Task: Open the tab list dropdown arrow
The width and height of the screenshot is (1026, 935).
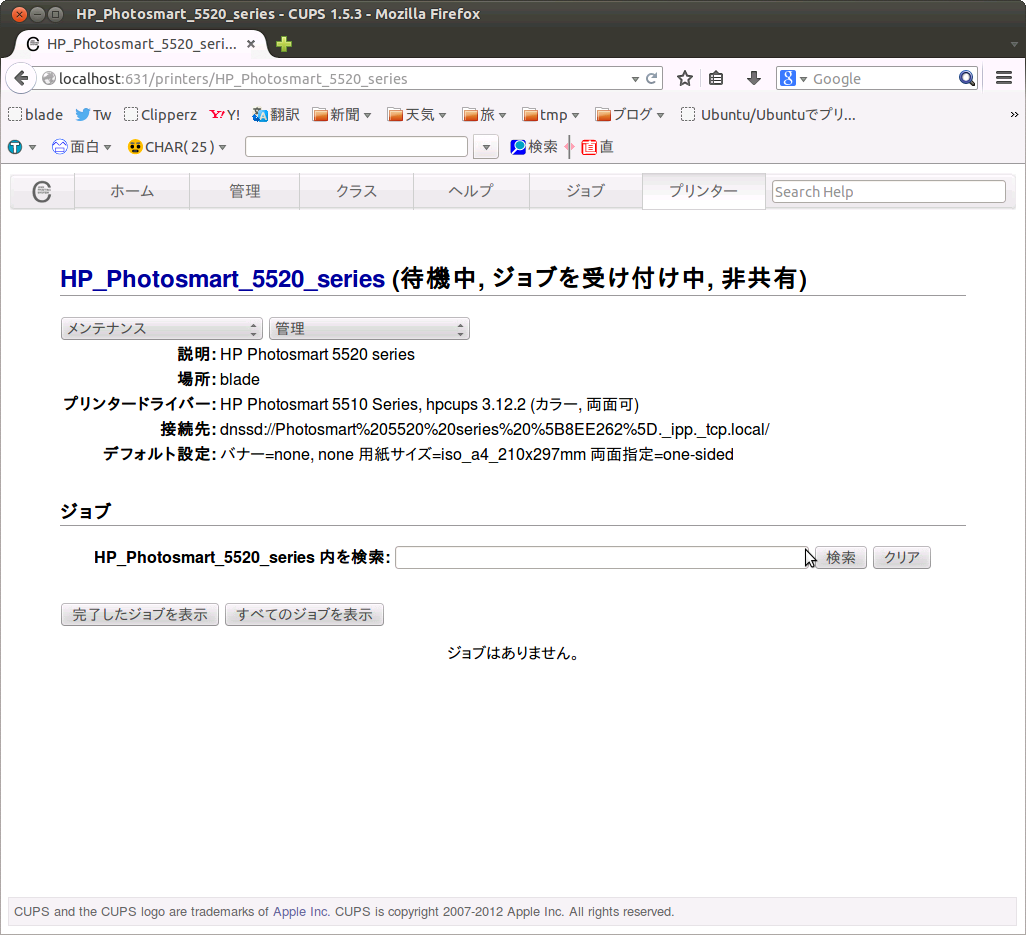Action: 1014,44
